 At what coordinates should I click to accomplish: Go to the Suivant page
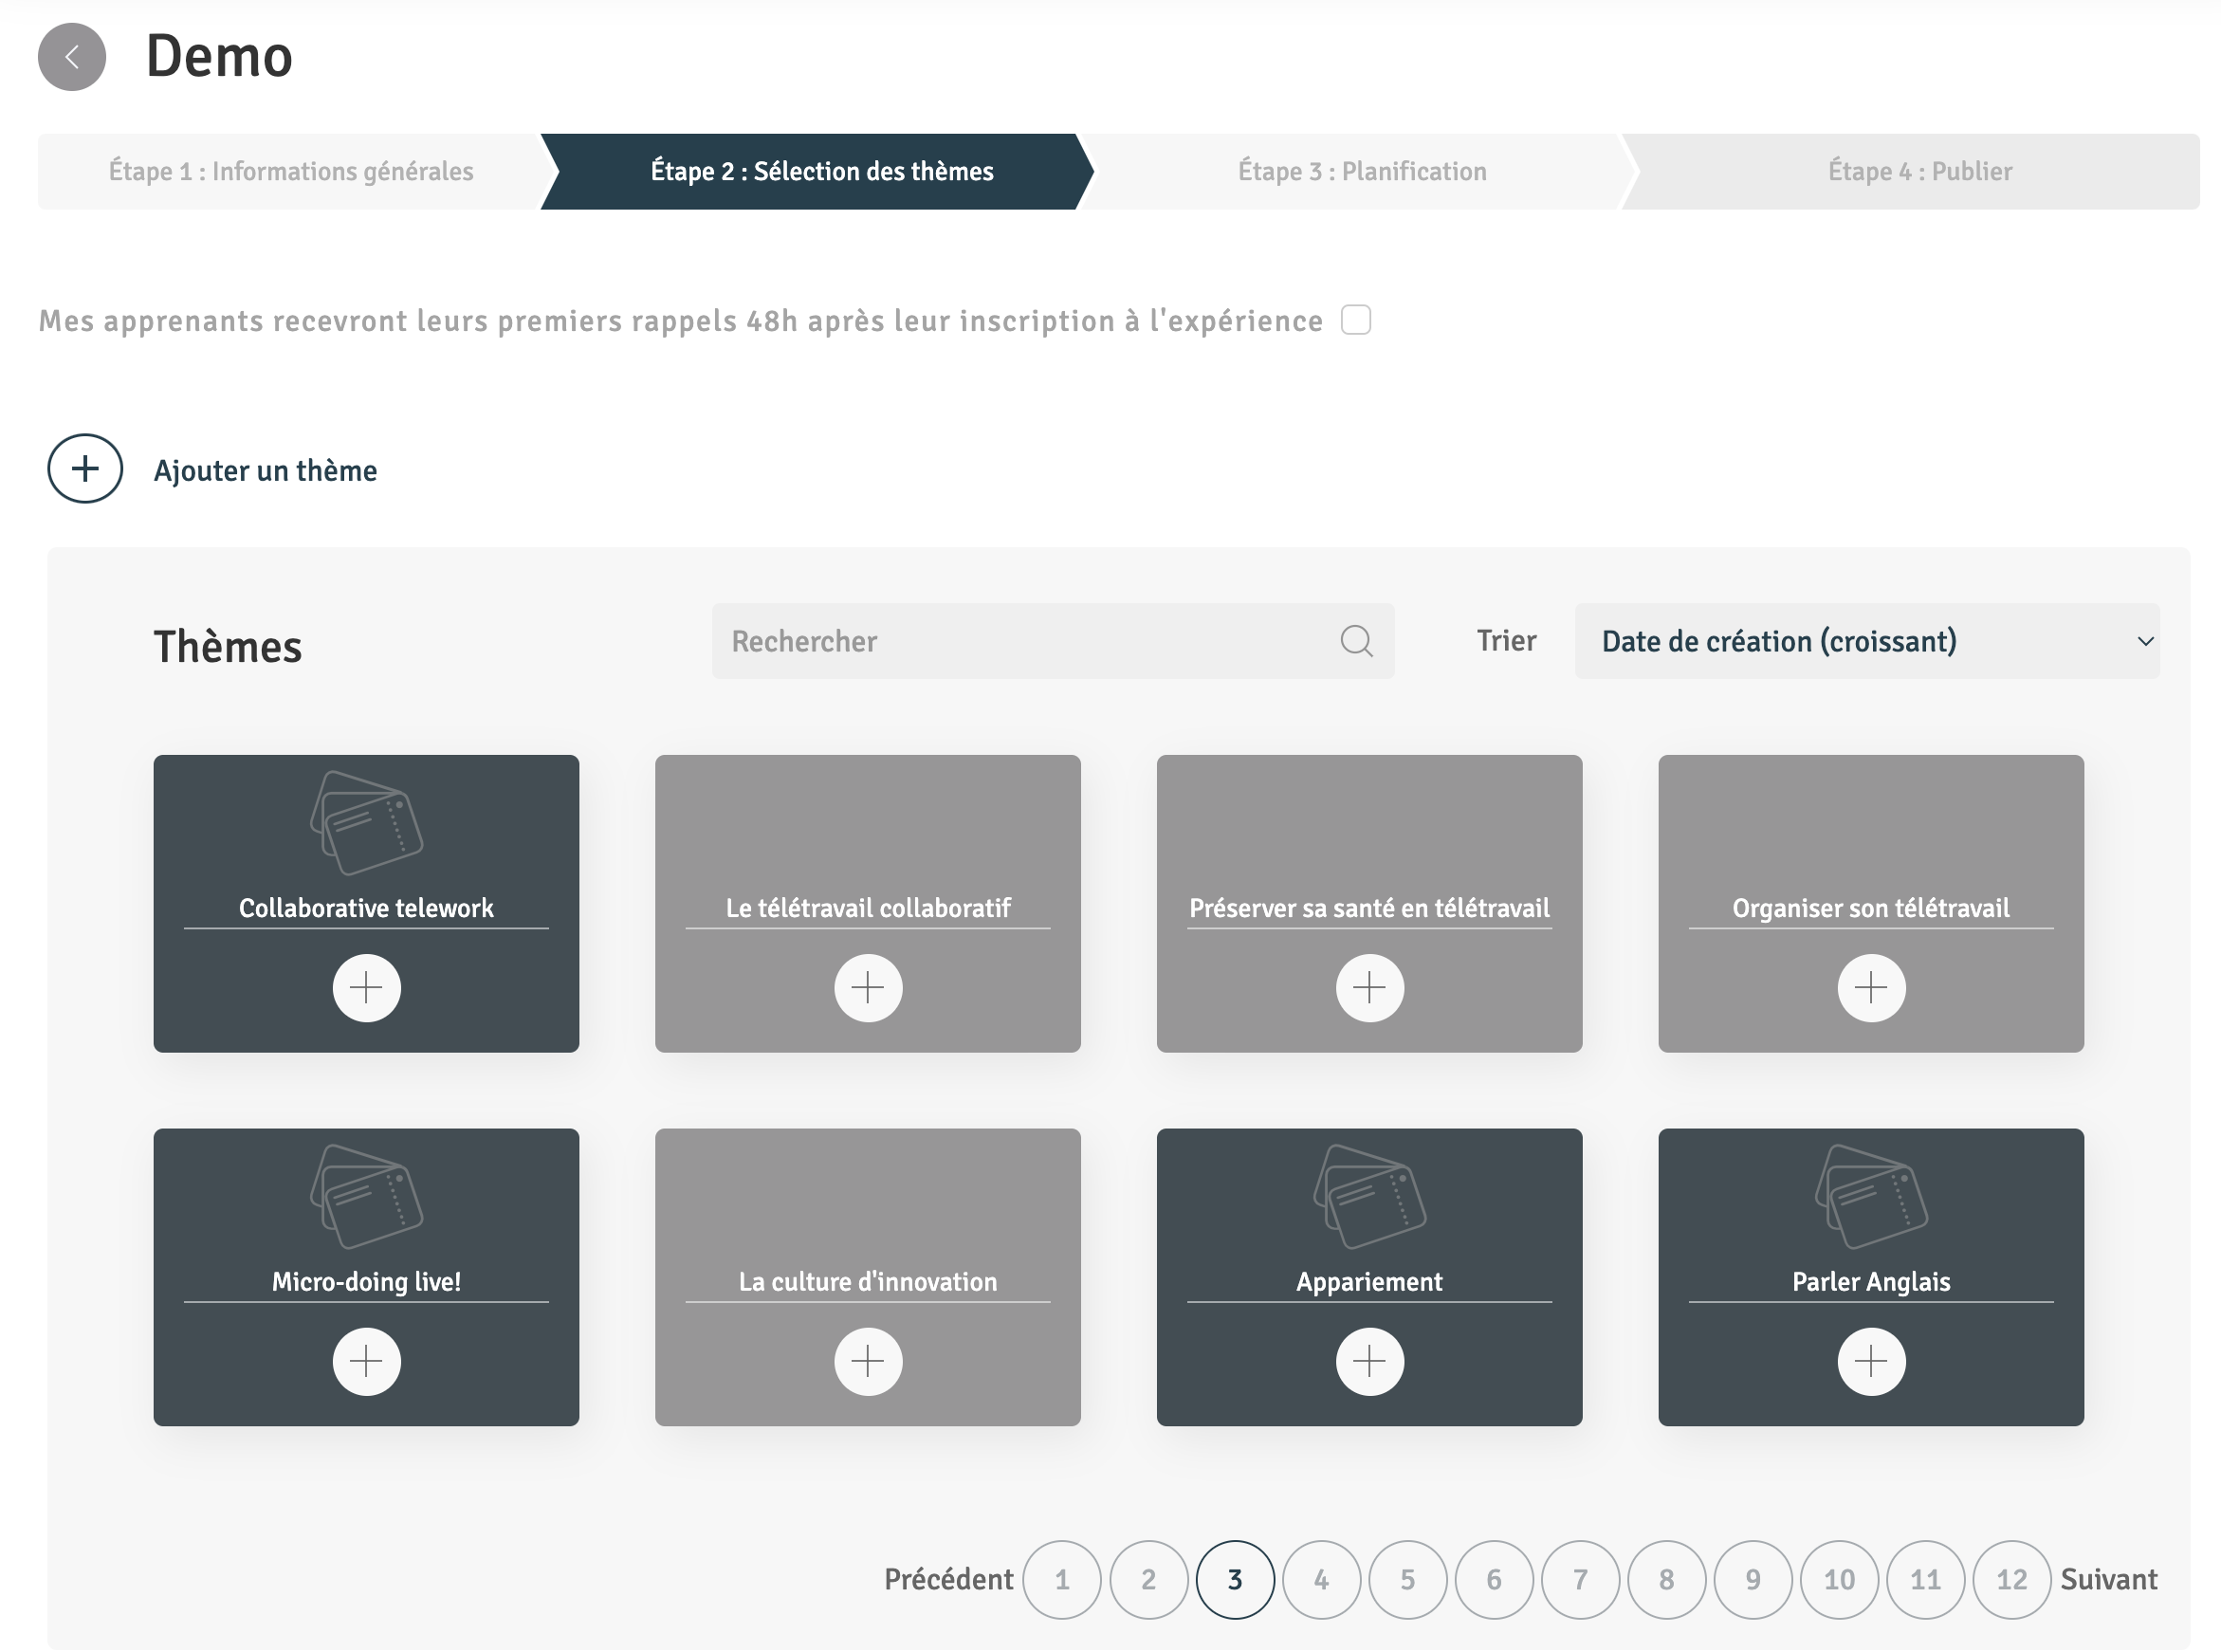(x=2108, y=1580)
